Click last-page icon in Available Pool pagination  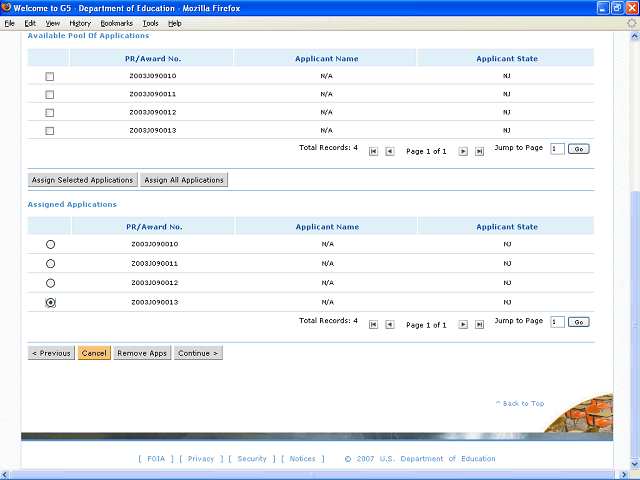(x=479, y=152)
